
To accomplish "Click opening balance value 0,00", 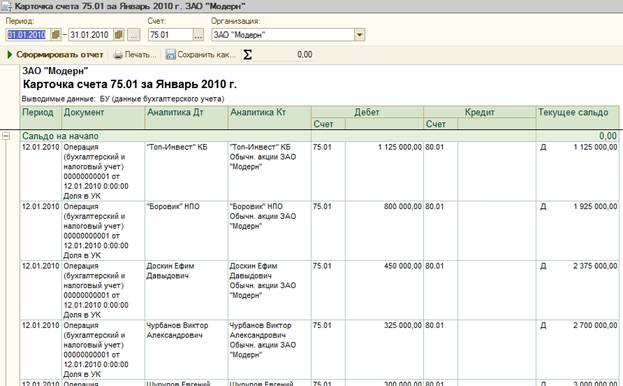I will click(608, 136).
